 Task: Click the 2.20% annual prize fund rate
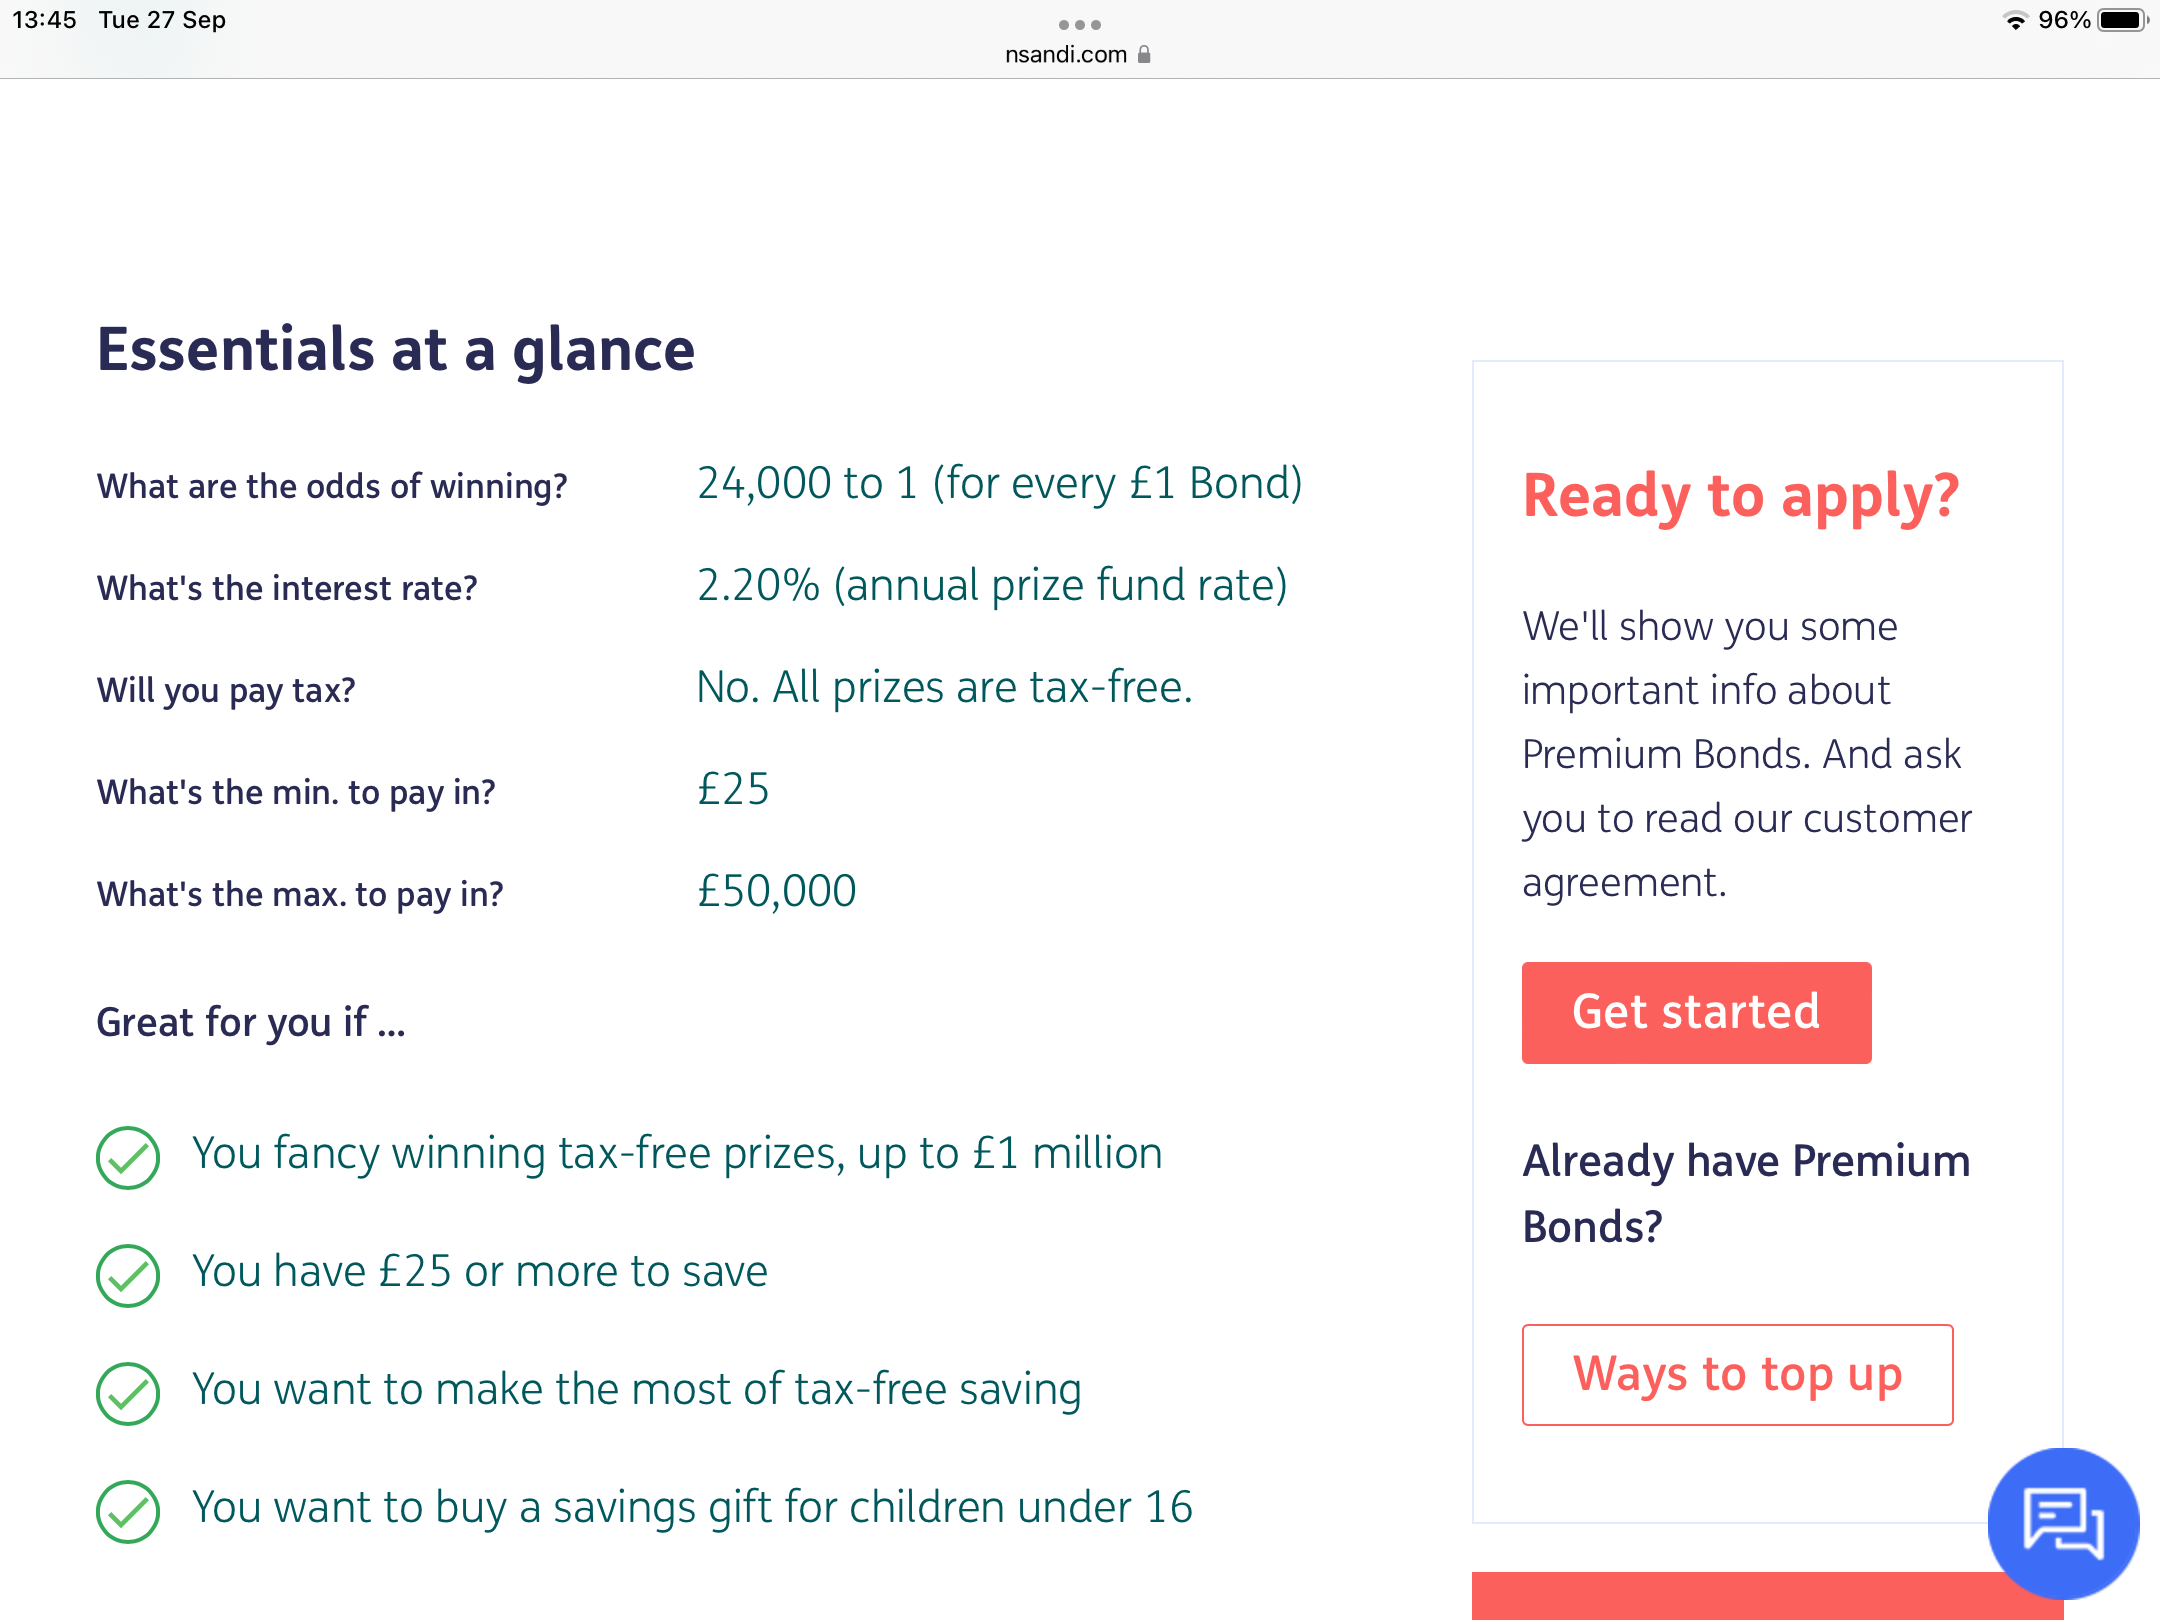[x=991, y=586]
